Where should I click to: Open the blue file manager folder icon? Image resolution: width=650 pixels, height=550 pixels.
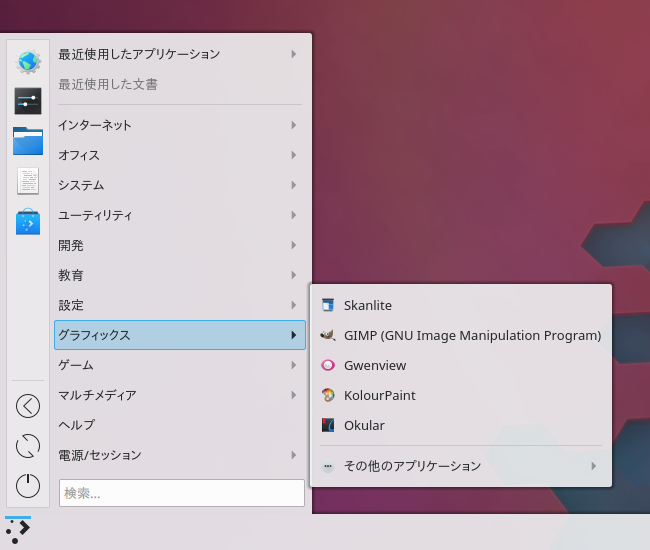(x=28, y=141)
